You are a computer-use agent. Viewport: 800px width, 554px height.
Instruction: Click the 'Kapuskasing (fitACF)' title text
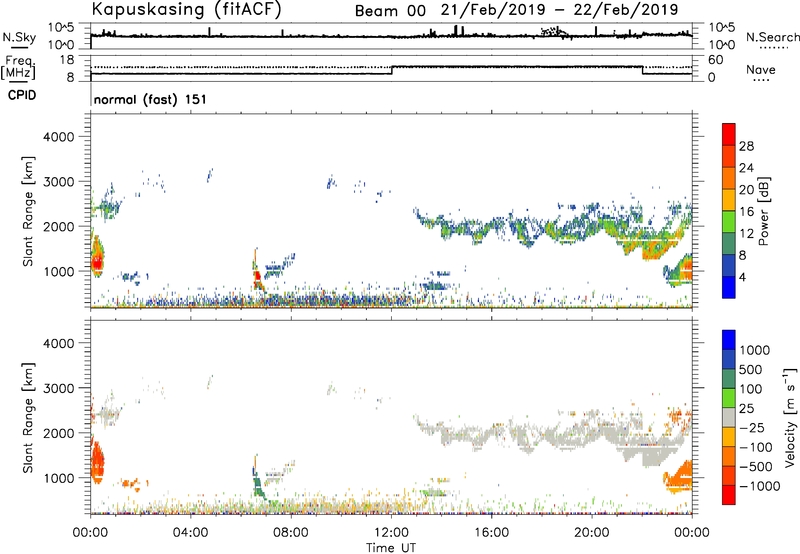tap(187, 10)
